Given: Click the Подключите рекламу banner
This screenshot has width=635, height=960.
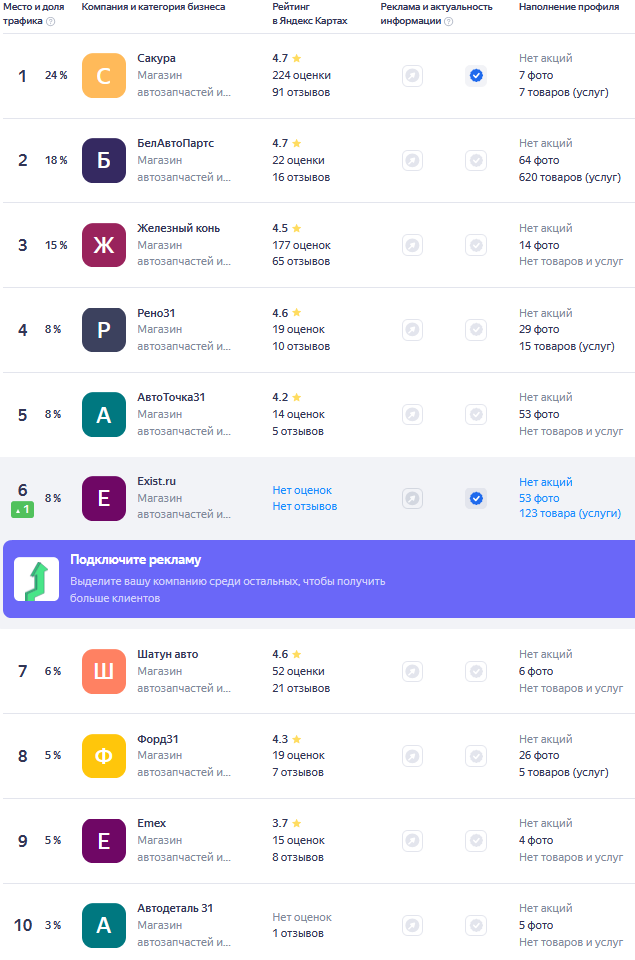Looking at the screenshot, I should pos(319,579).
